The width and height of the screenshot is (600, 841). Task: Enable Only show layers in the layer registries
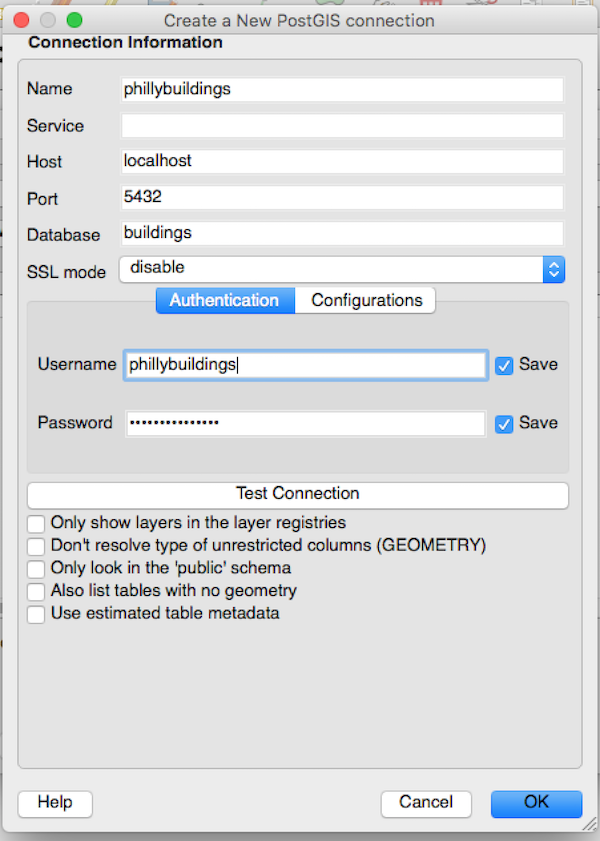(36, 523)
